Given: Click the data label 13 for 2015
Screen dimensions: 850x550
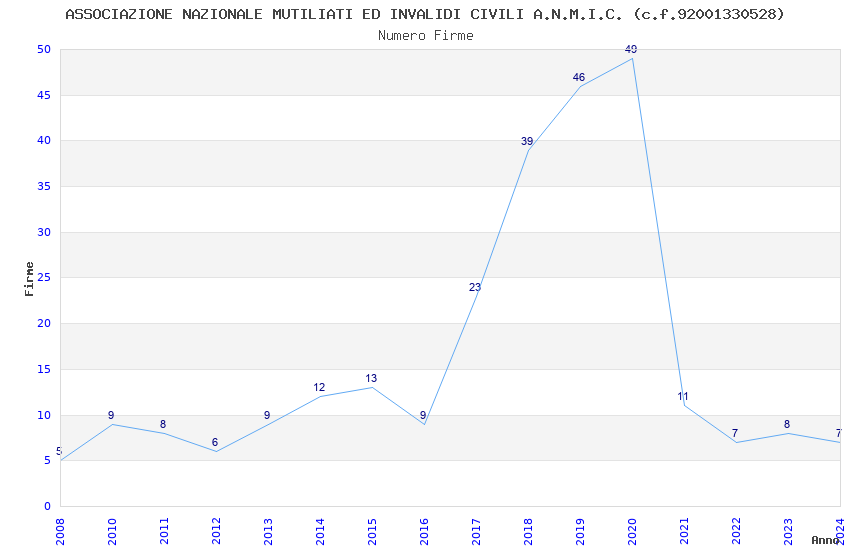Looking at the screenshot, I should tap(371, 378).
